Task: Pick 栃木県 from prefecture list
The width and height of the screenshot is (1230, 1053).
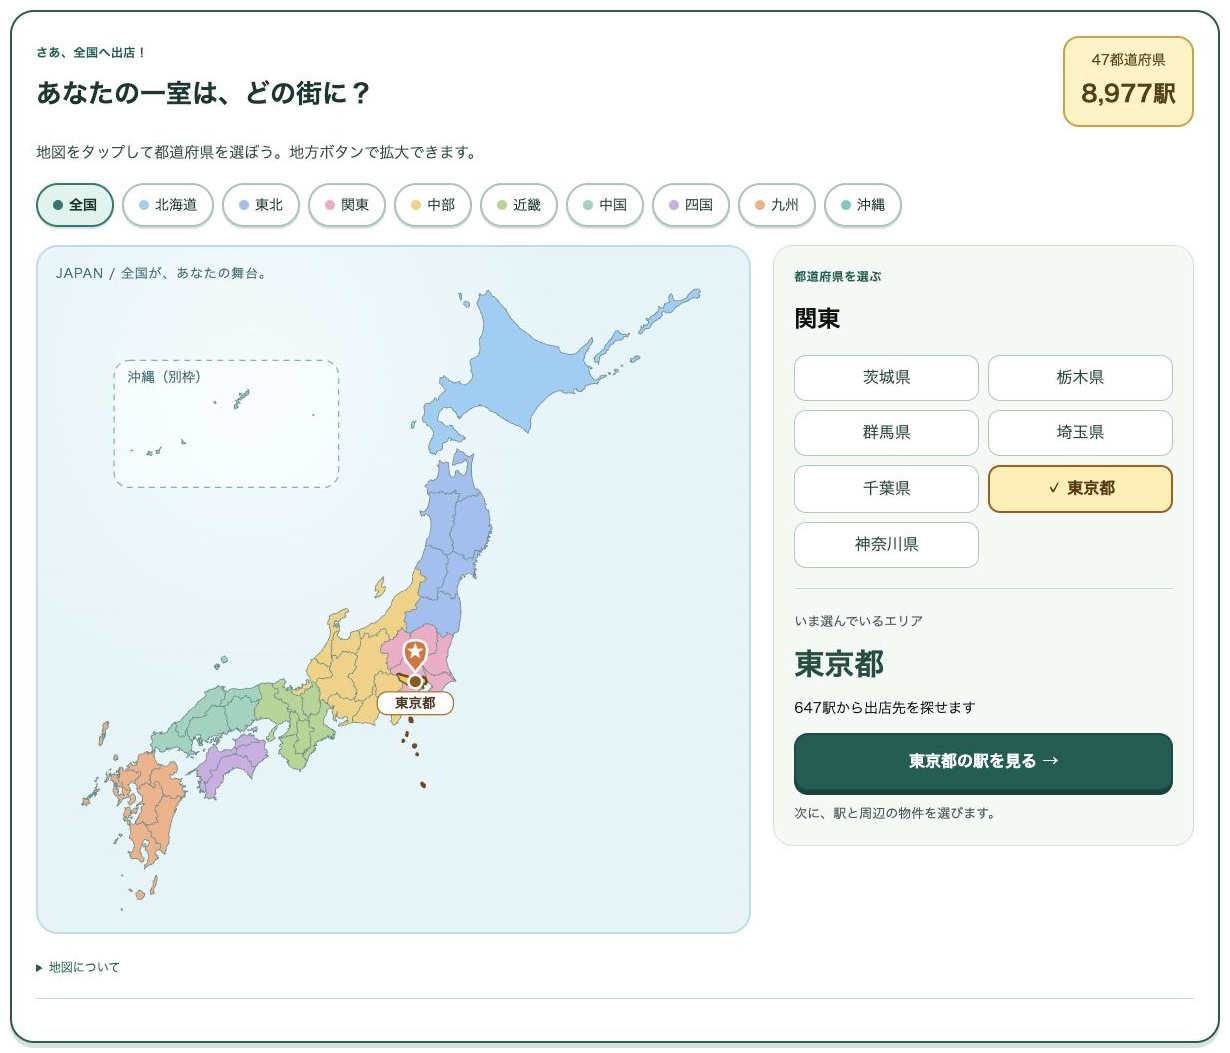Action: click(x=1080, y=378)
